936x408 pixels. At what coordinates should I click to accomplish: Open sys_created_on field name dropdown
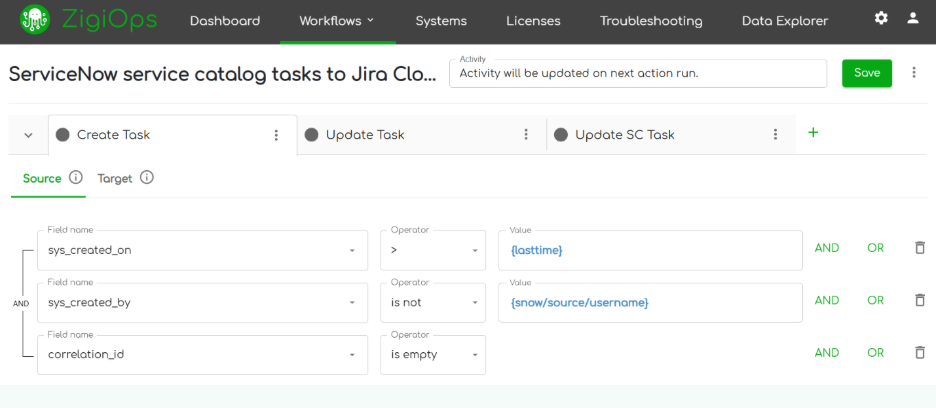point(202,250)
